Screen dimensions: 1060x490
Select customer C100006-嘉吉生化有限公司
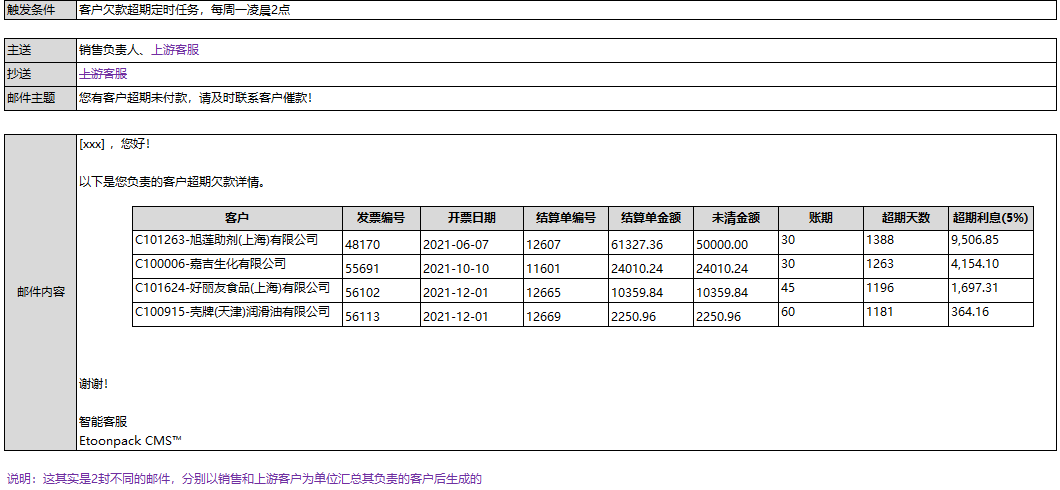tap(210, 264)
